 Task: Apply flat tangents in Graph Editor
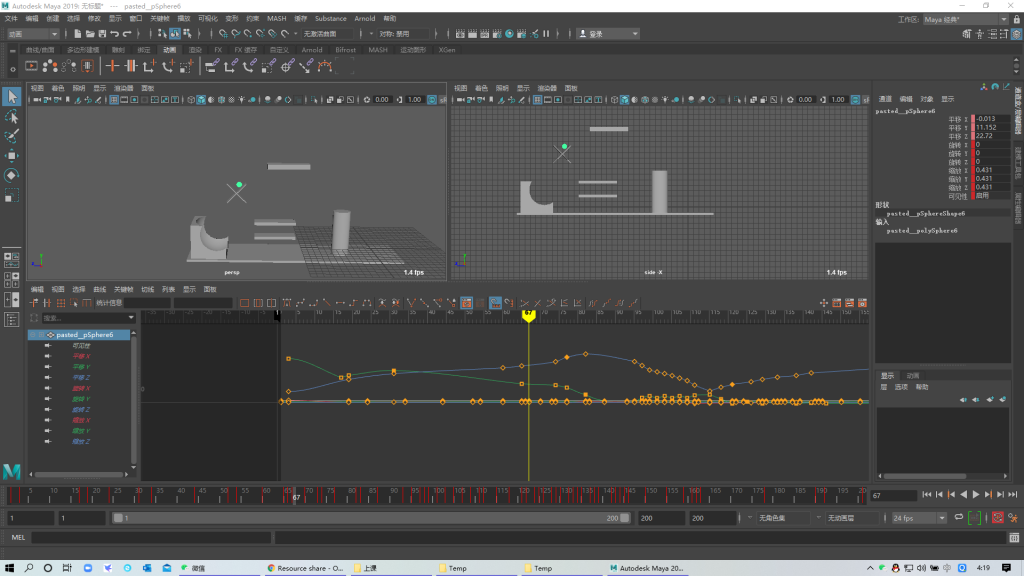click(340, 303)
